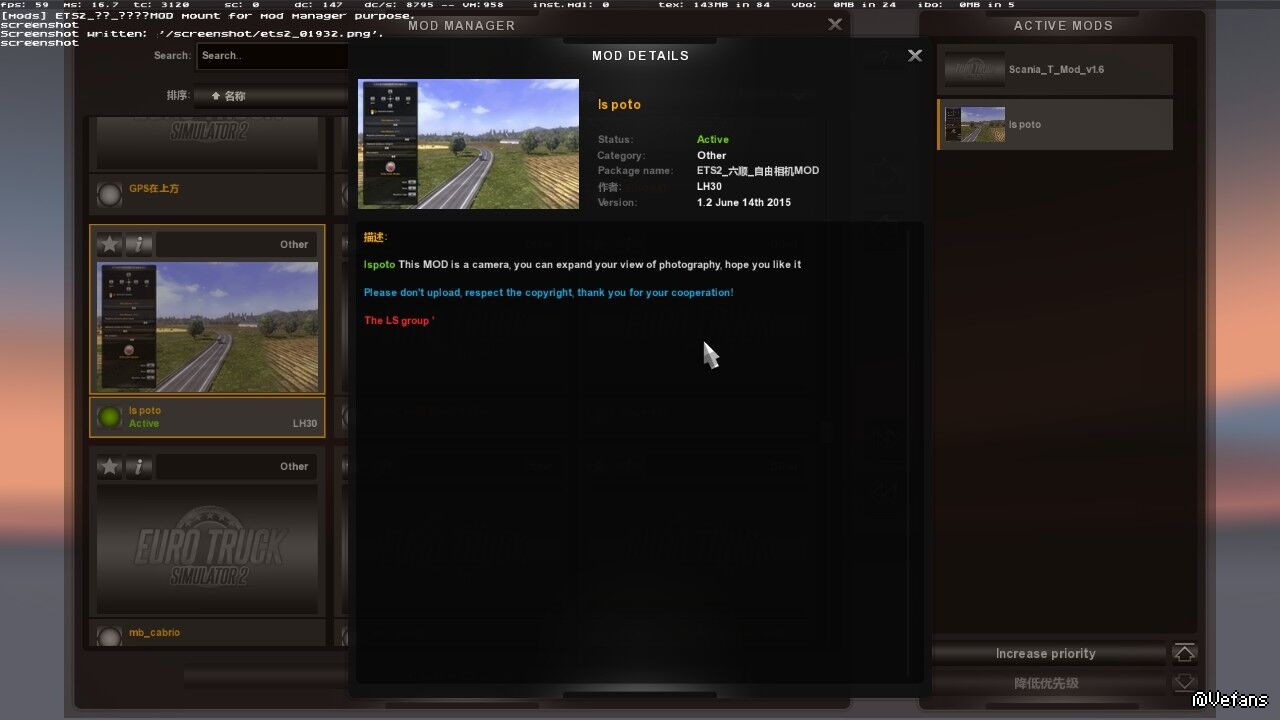Viewport: 1280px width, 720px height.
Task: Click the version text '1.2 June 14th 2015'
Action: coord(744,203)
